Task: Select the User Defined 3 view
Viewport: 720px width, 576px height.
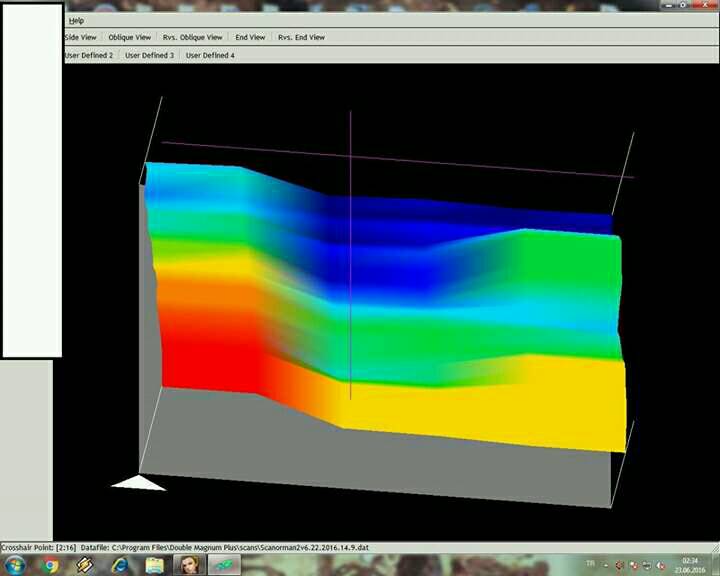Action: point(149,55)
